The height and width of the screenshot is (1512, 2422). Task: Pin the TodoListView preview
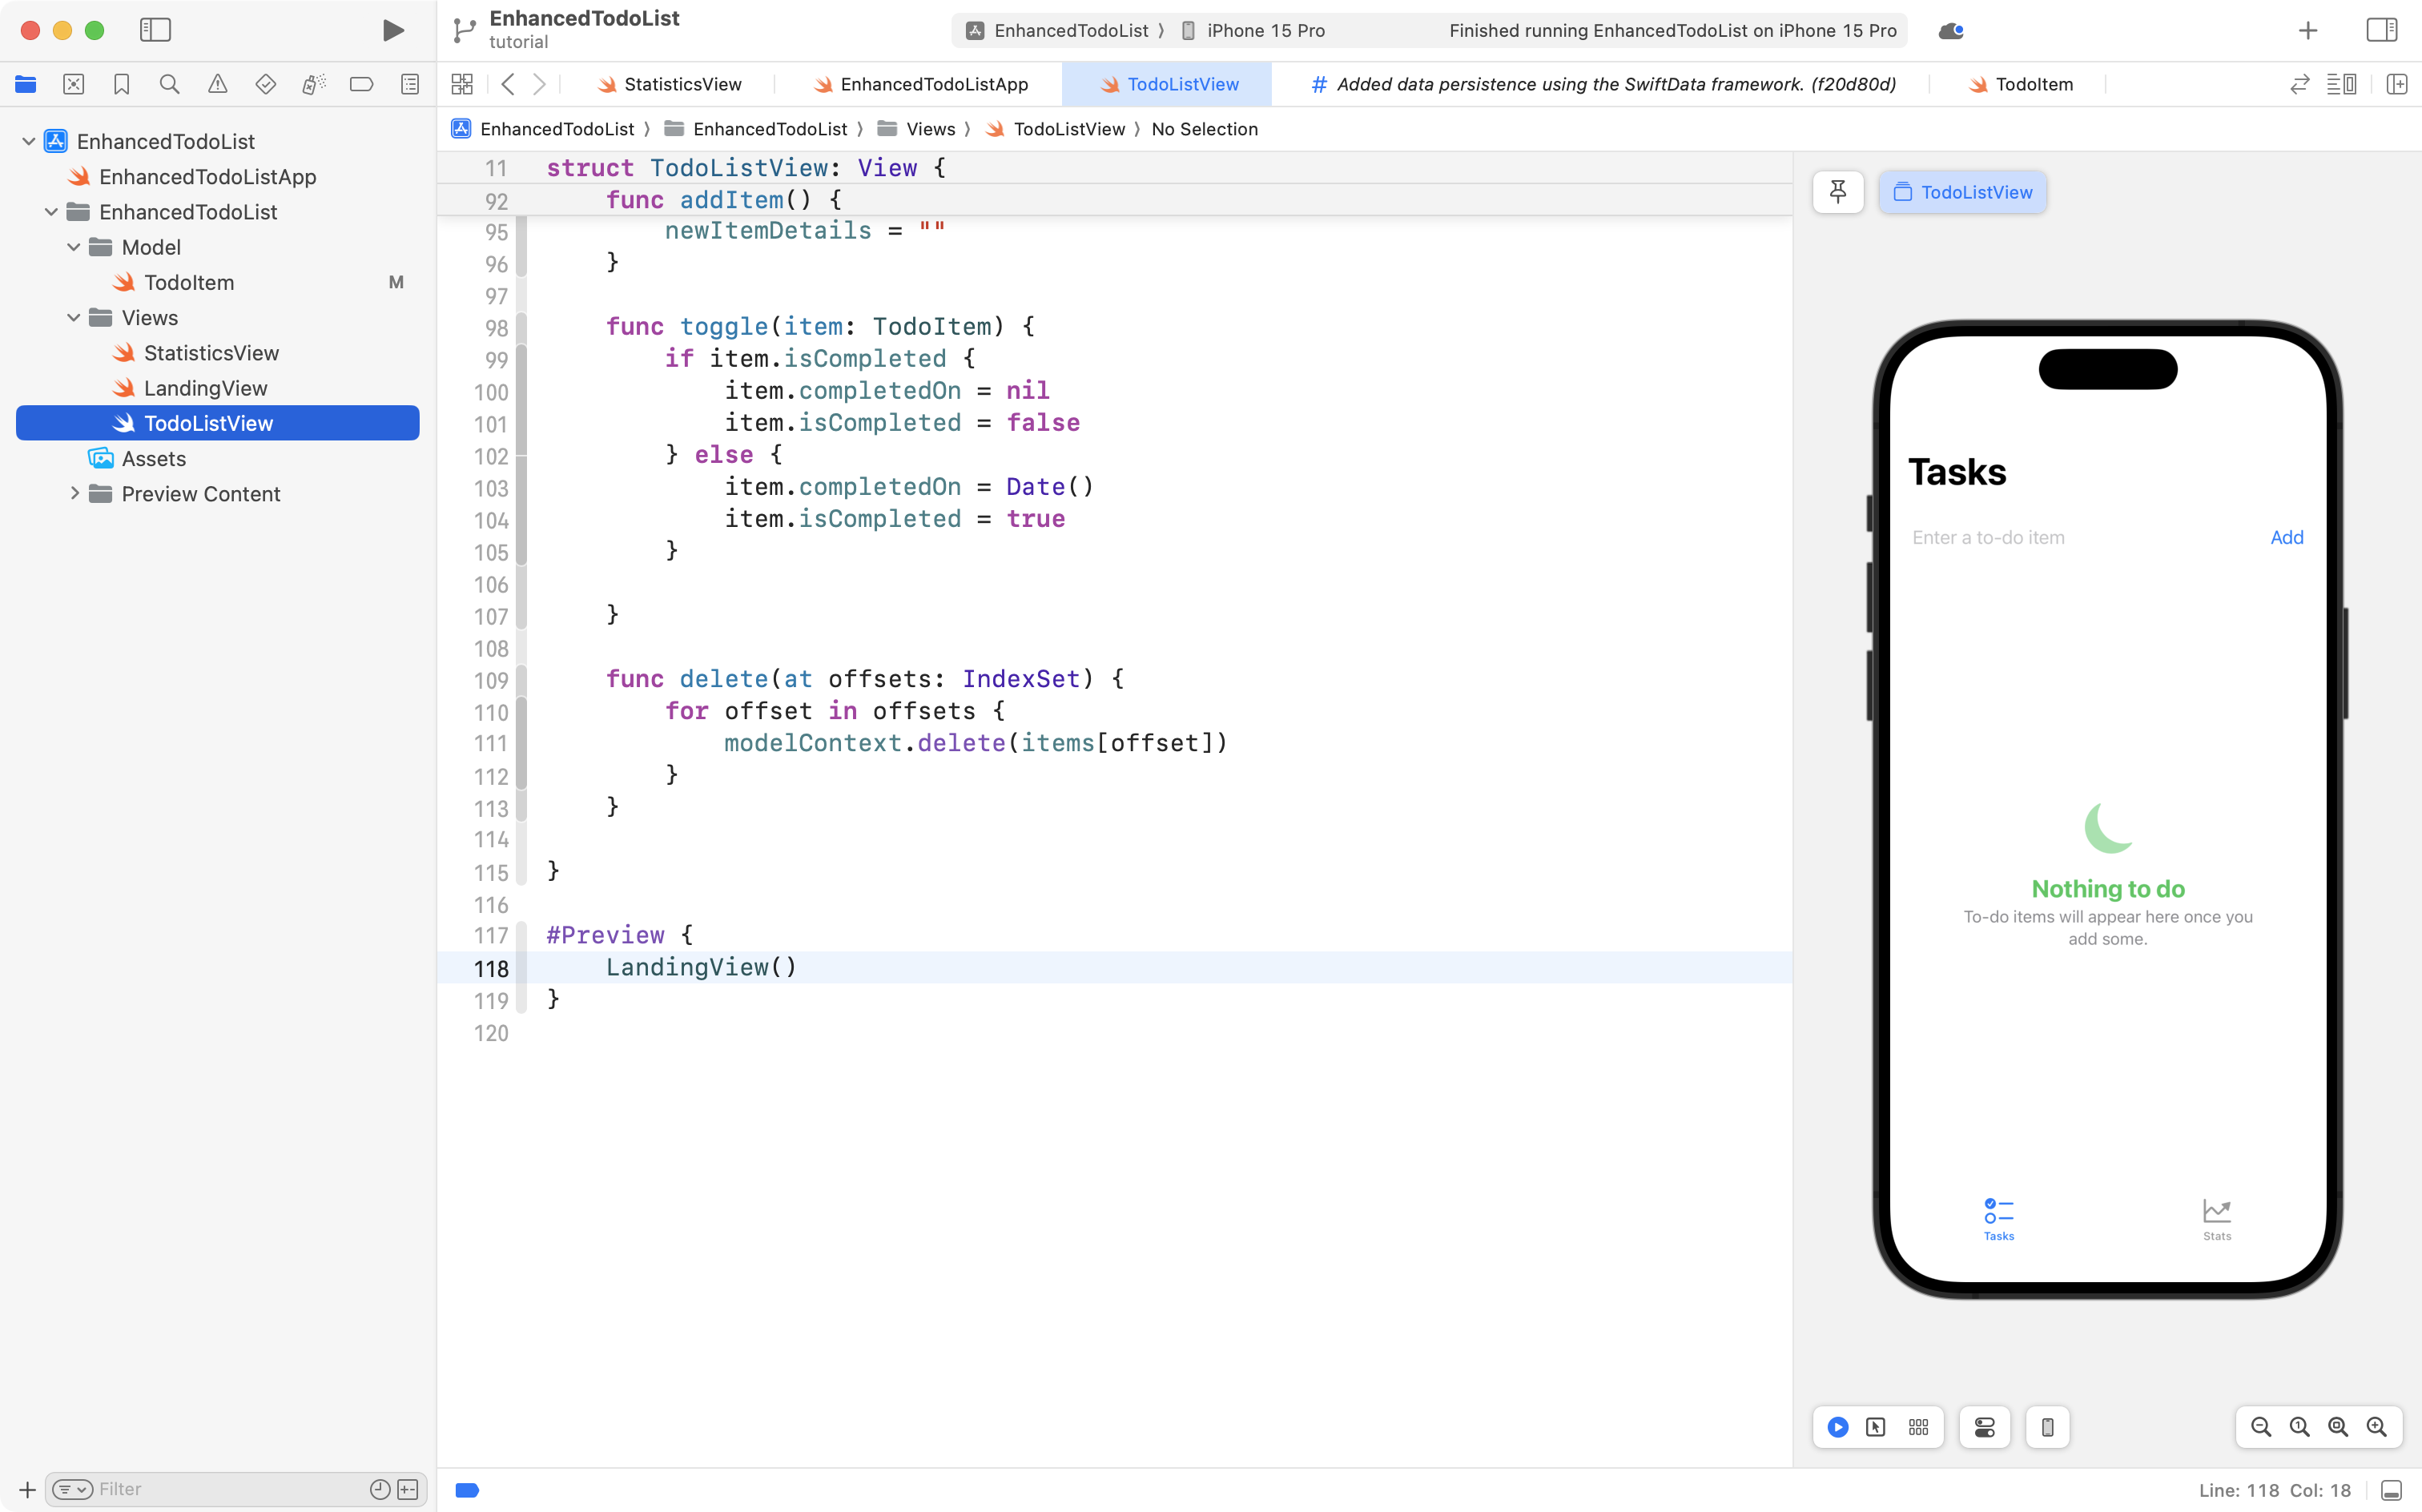[1839, 192]
